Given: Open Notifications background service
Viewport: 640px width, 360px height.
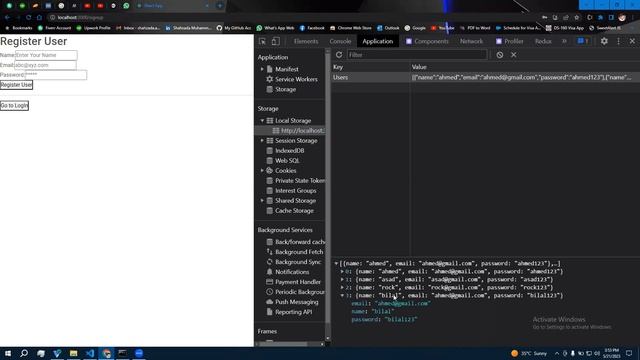Looking at the screenshot, I should tap(292, 272).
